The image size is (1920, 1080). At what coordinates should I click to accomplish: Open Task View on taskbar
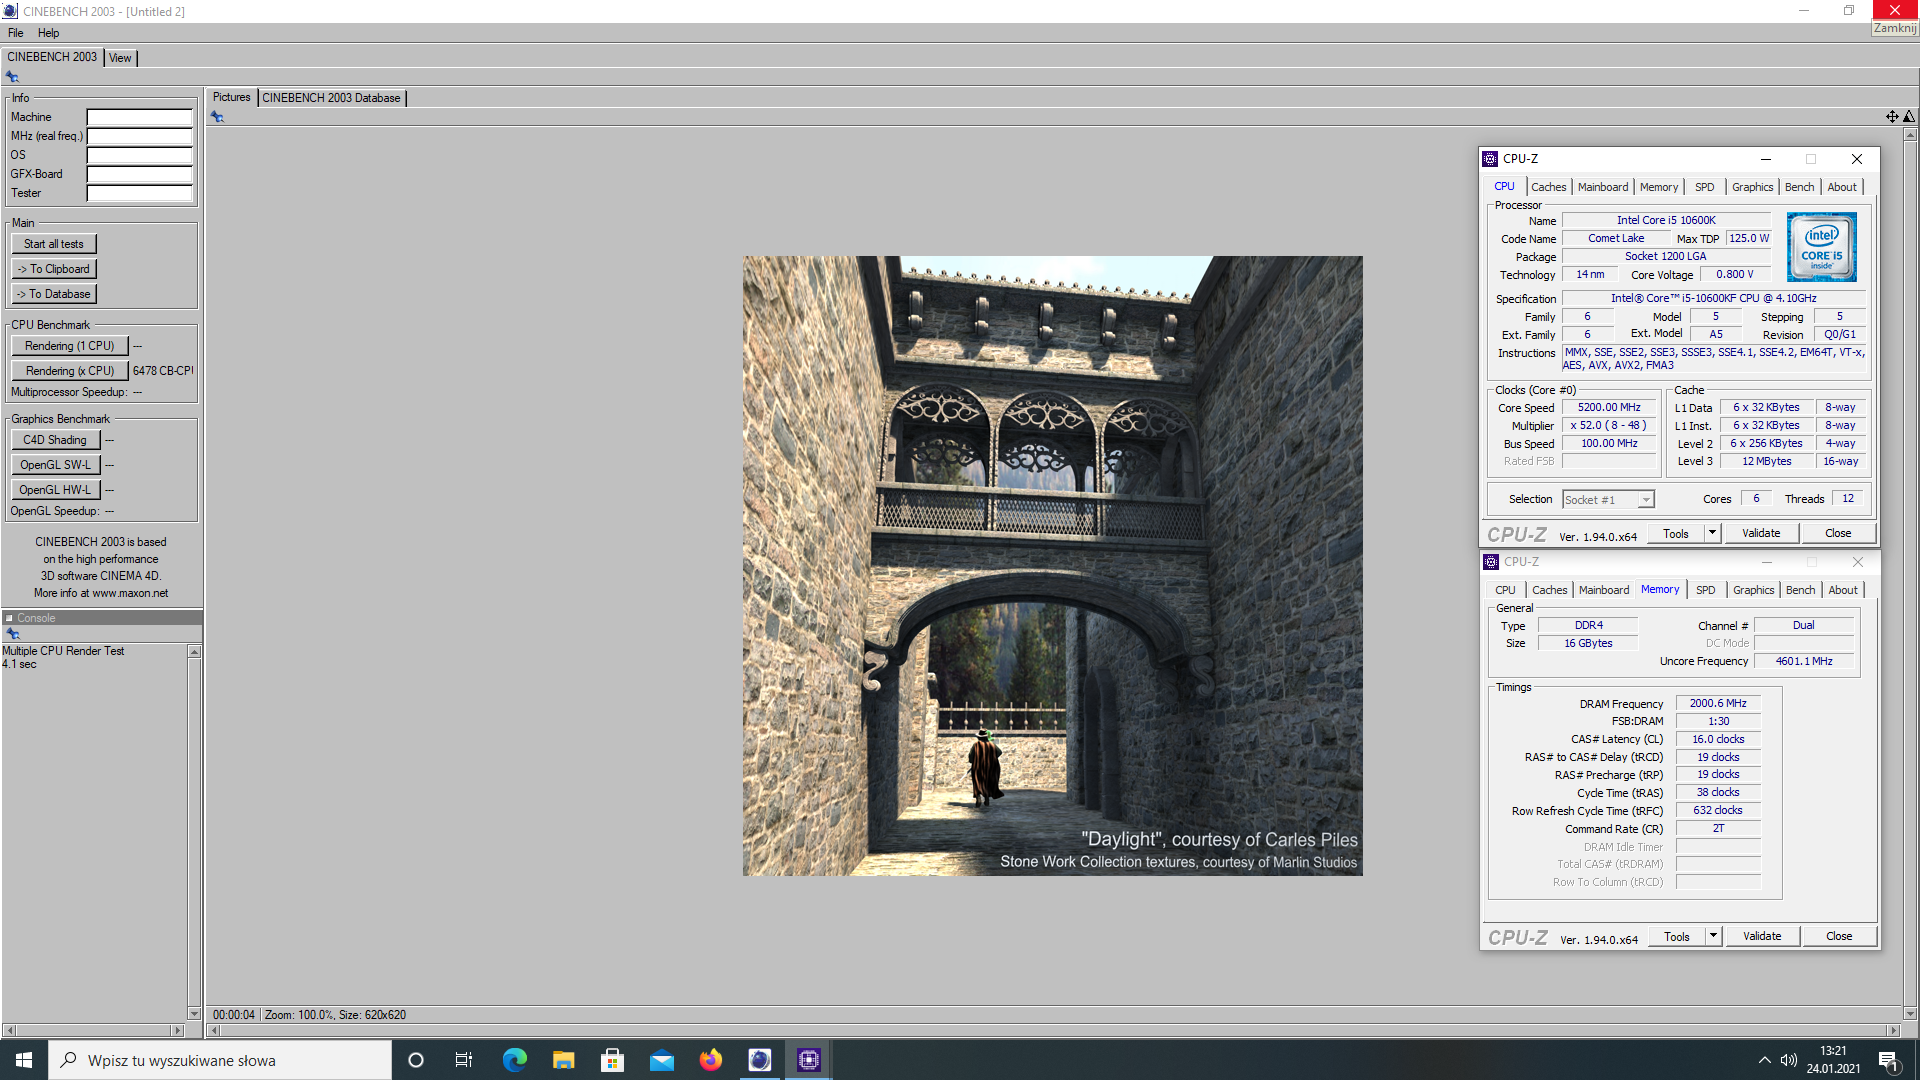(464, 1060)
